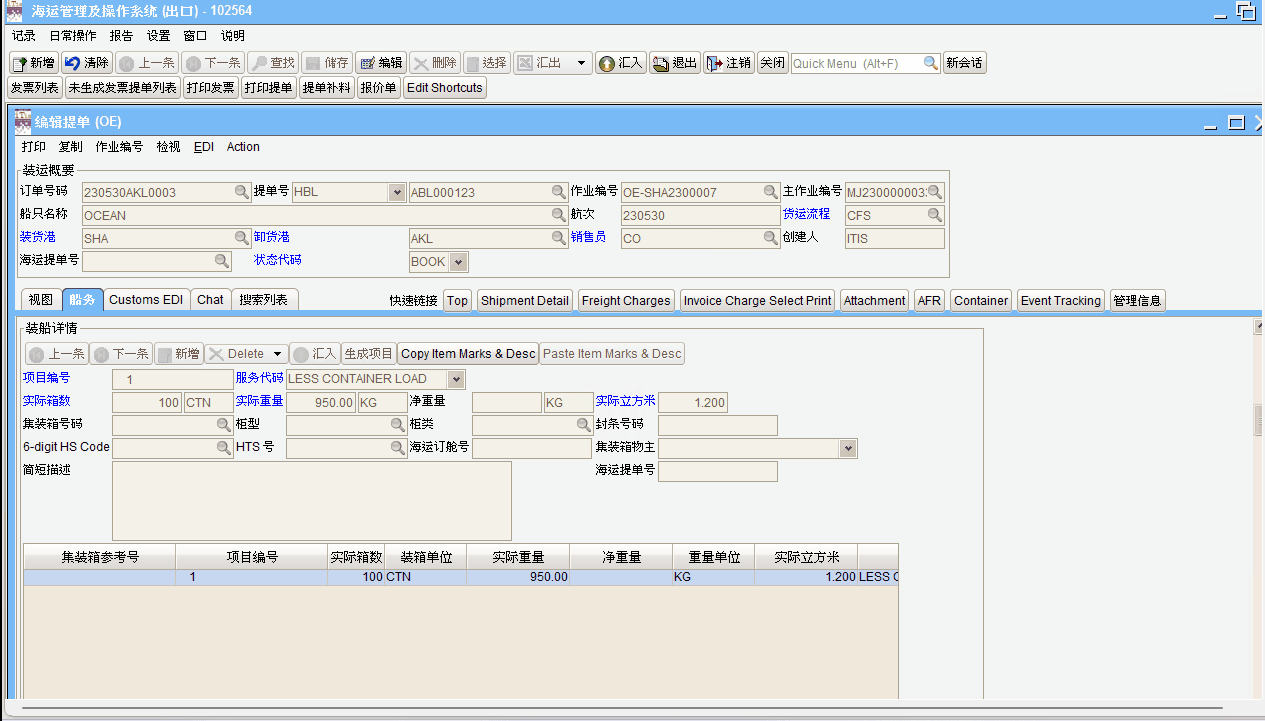The image size is (1265, 721).
Task: Switch to the Chat tab
Action: coord(210,300)
